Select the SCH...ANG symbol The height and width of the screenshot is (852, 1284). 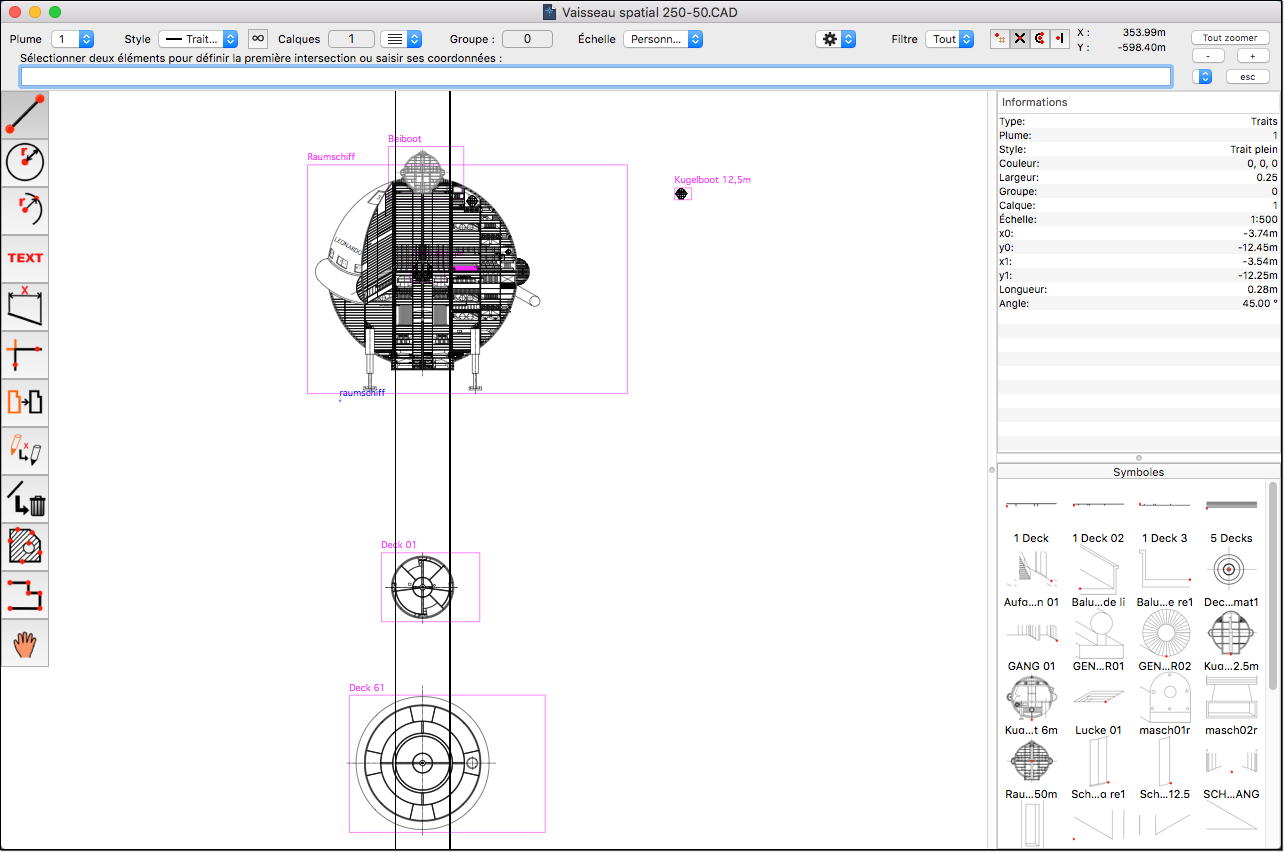click(1231, 768)
